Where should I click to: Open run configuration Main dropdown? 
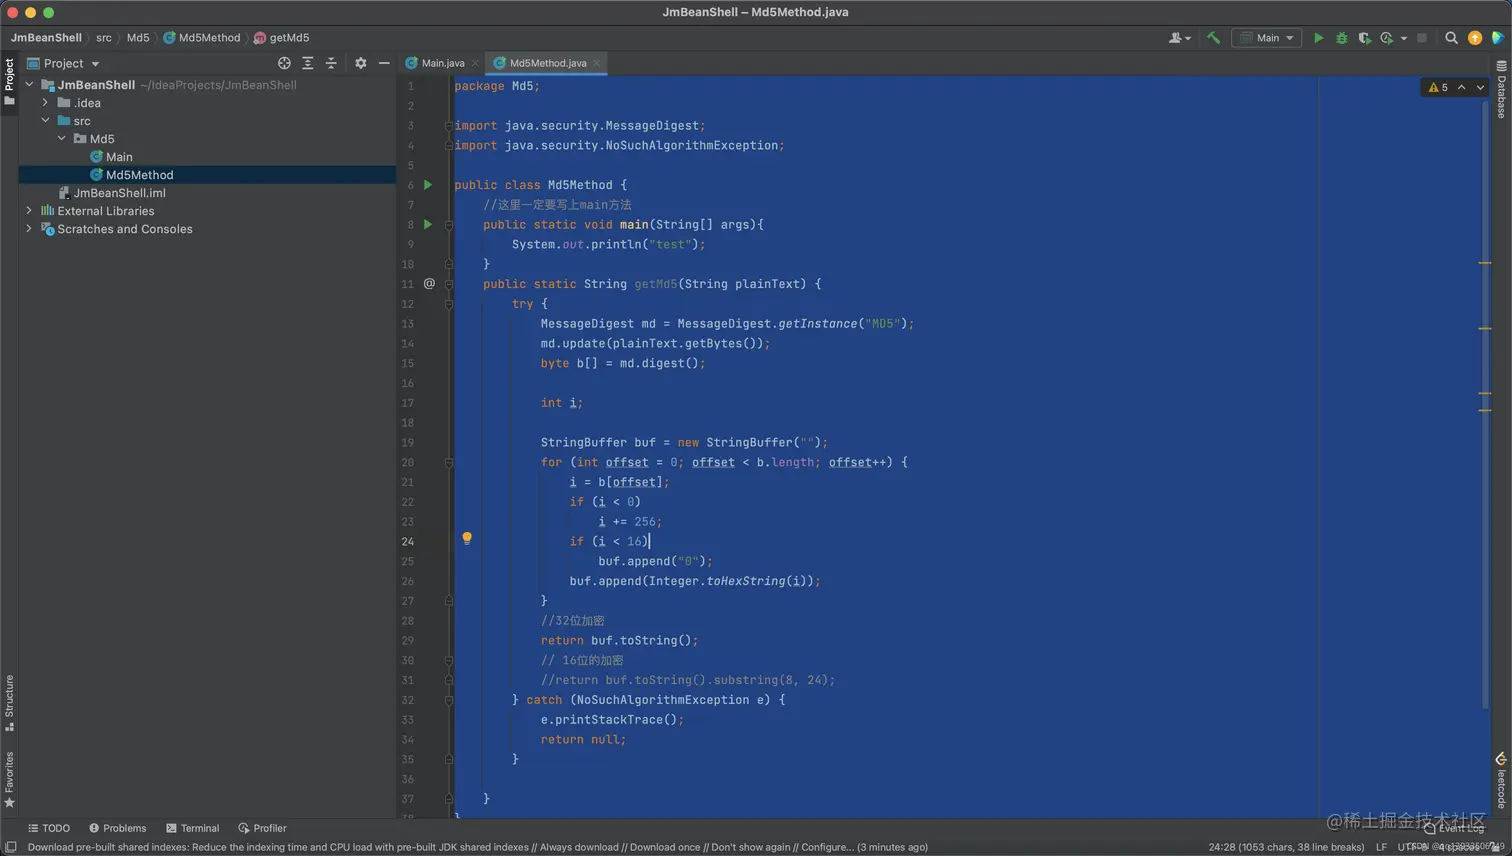click(x=1267, y=38)
